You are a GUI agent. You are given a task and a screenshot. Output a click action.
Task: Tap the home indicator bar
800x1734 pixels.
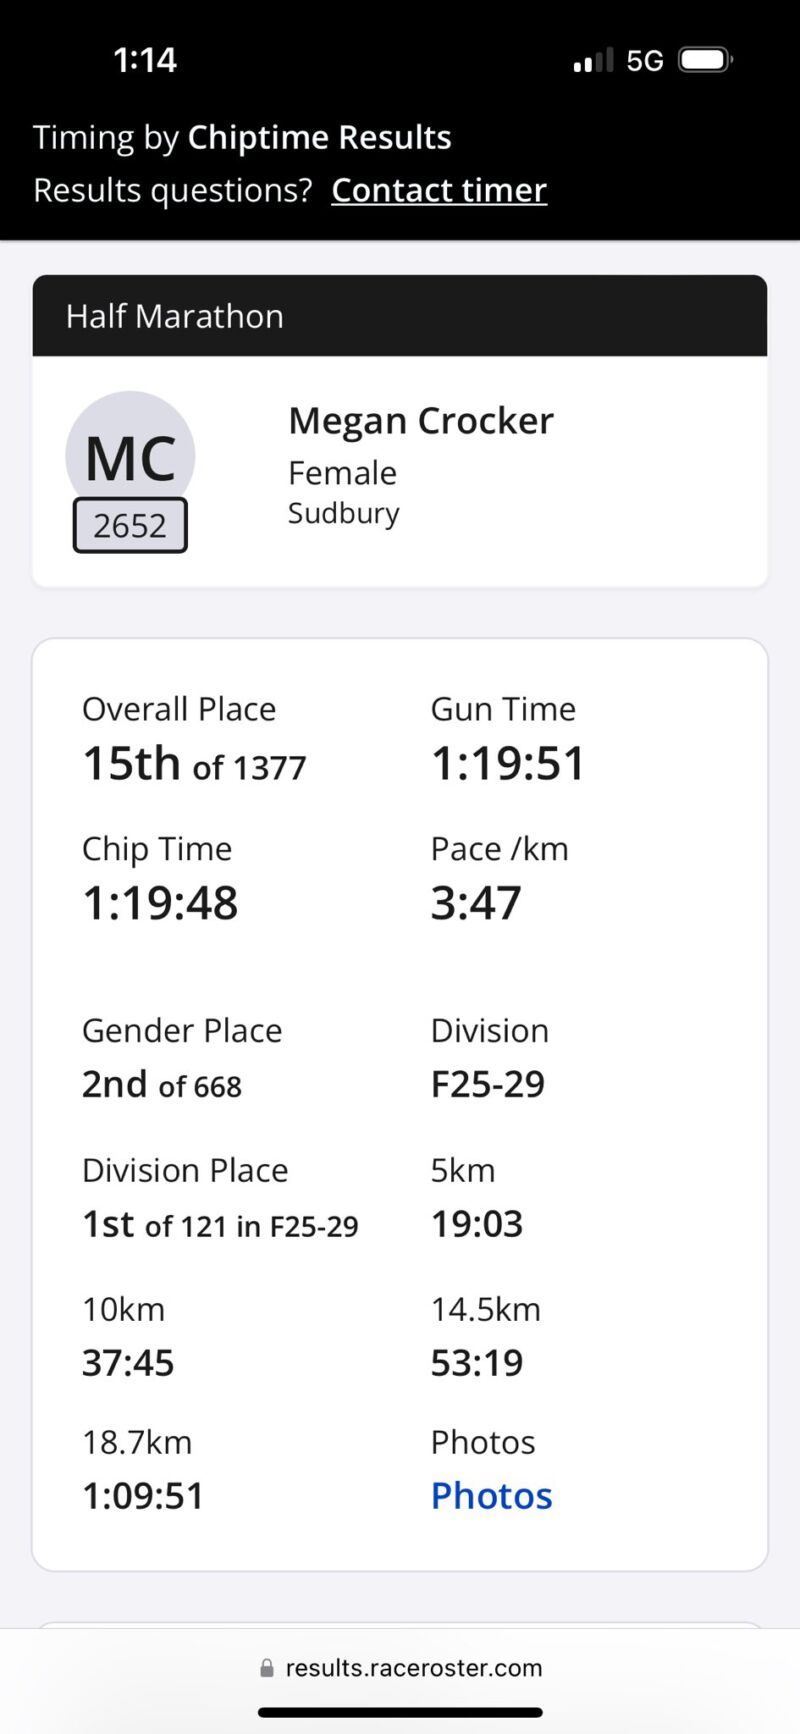click(400, 1712)
